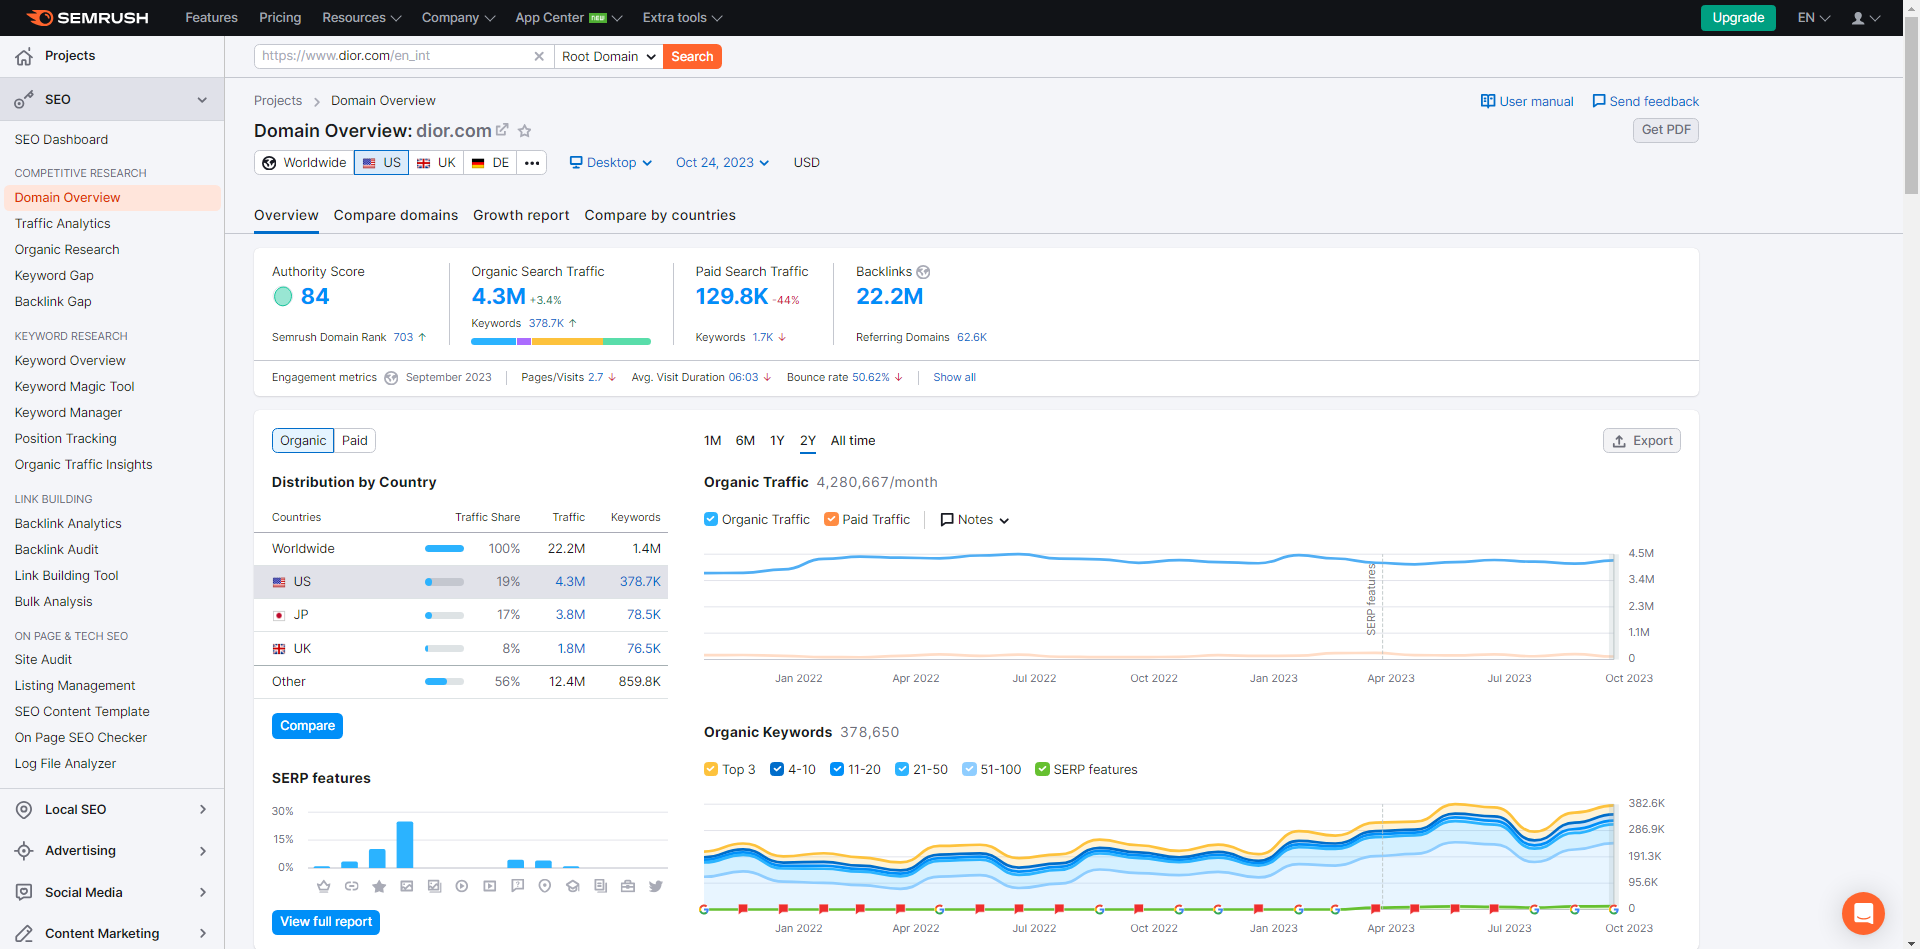The height and width of the screenshot is (949, 1920).
Task: Click the Upgrade button
Action: click(1738, 18)
